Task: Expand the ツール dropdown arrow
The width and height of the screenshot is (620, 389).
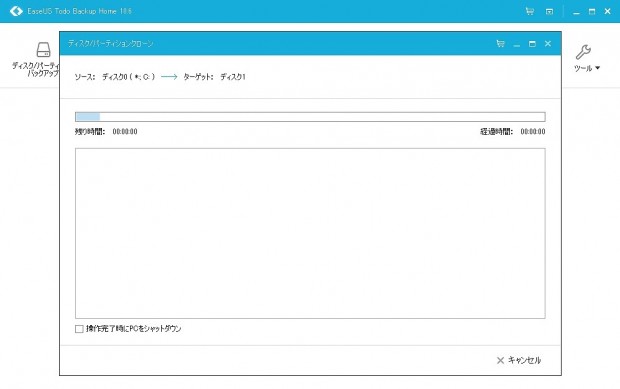Action: click(597, 68)
